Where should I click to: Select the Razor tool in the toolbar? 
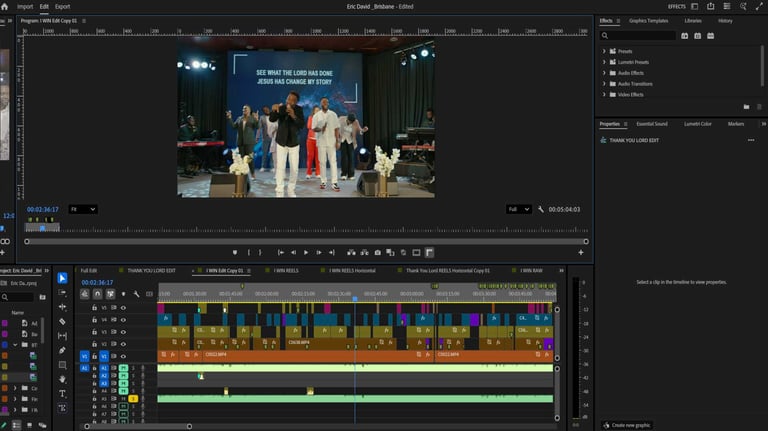(62, 322)
